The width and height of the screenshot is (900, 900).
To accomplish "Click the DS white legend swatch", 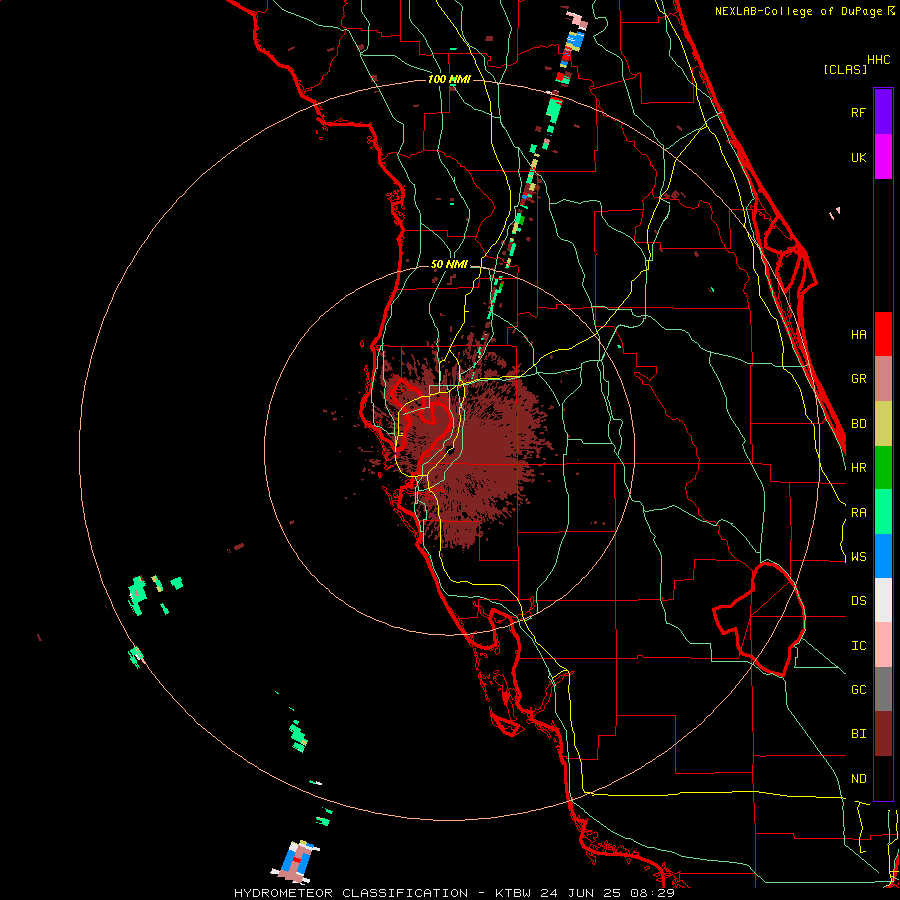I will (x=883, y=600).
